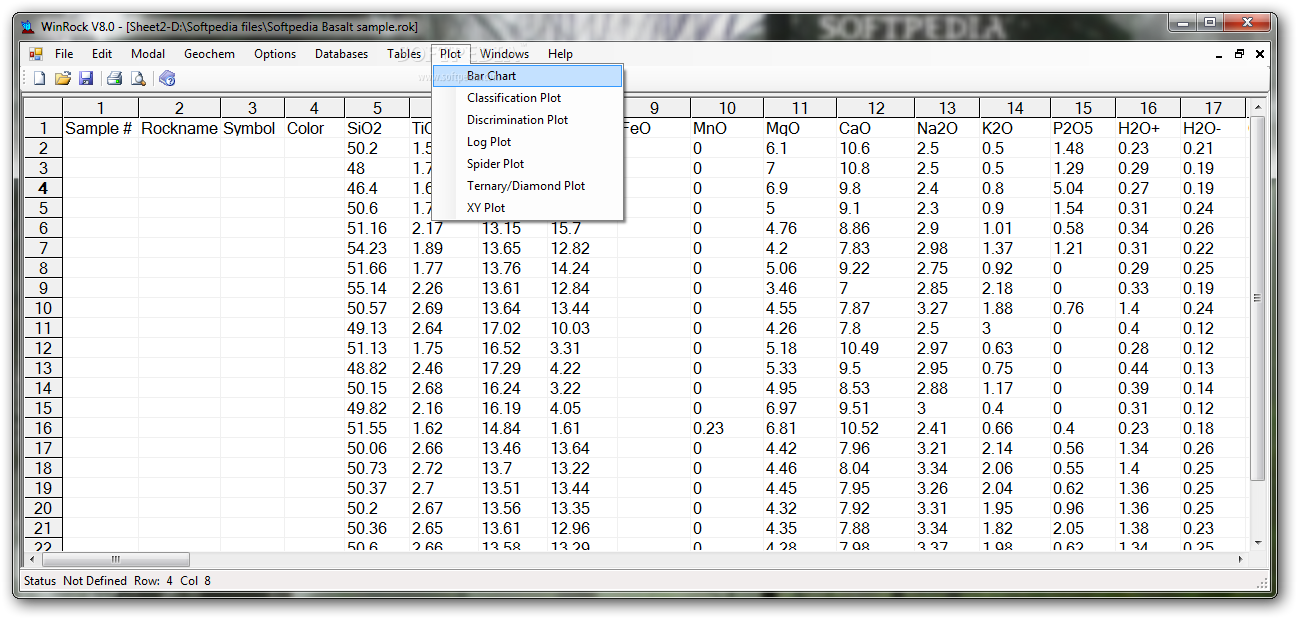The height and width of the screenshot is (619, 1298).
Task: Save the sheet with the floppy disk icon
Action: [x=86, y=78]
